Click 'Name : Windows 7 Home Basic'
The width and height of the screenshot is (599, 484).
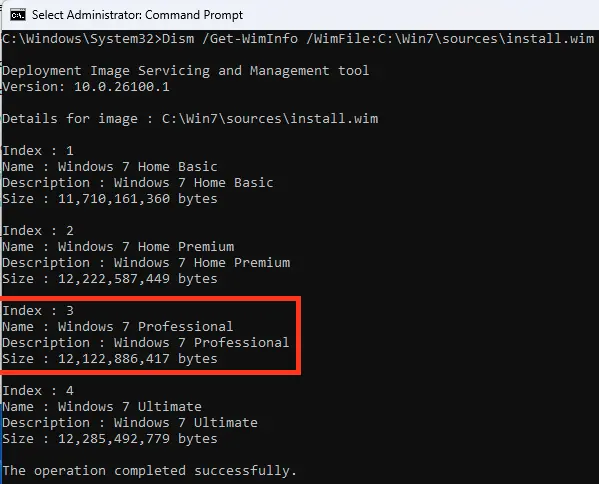(x=110, y=167)
